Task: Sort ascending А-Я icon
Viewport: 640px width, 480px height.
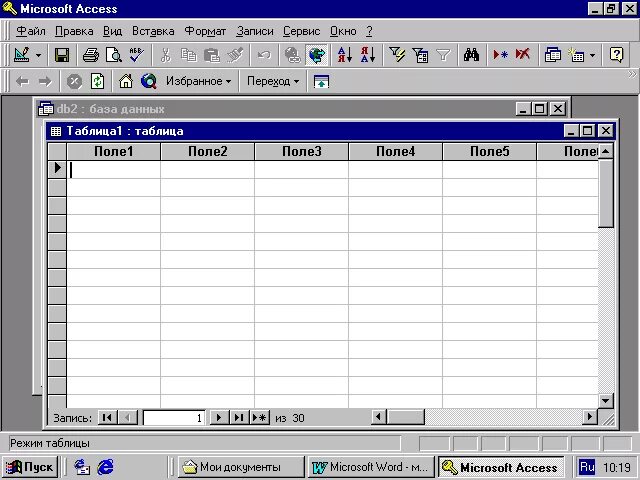Action: [345, 55]
